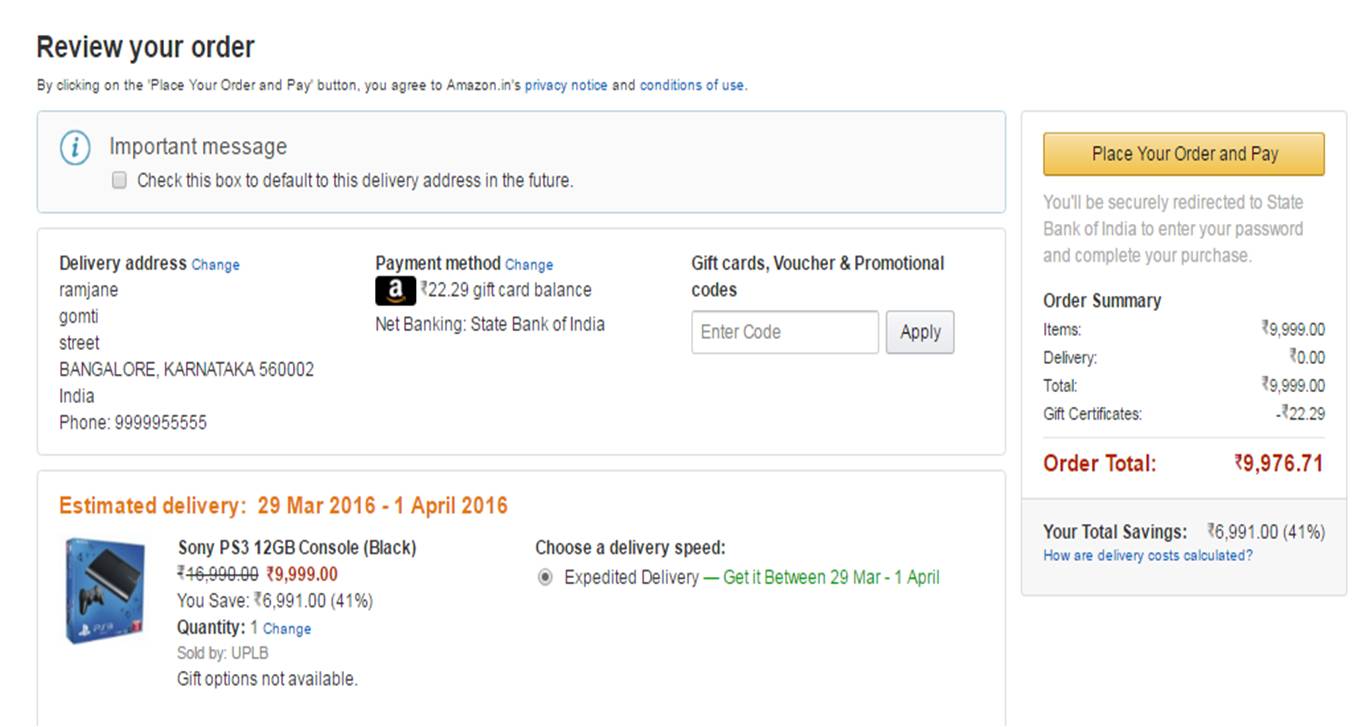Click the Sony PS3 12GB Console title
Image resolution: width=1367 pixels, height=727 pixels.
pyautogui.click(x=297, y=548)
